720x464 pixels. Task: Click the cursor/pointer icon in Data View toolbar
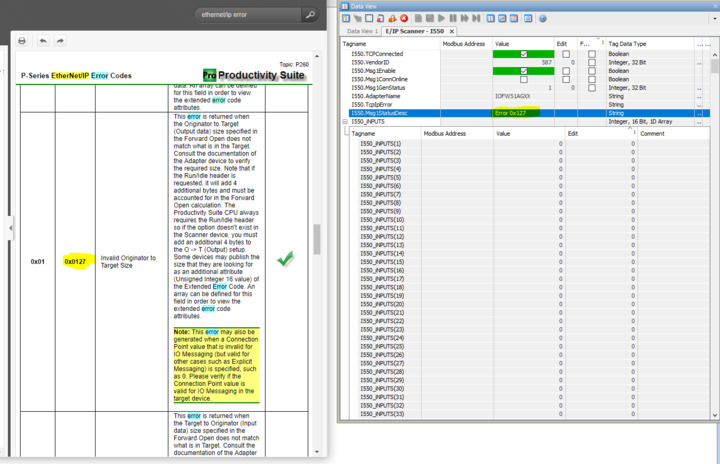pos(357,18)
